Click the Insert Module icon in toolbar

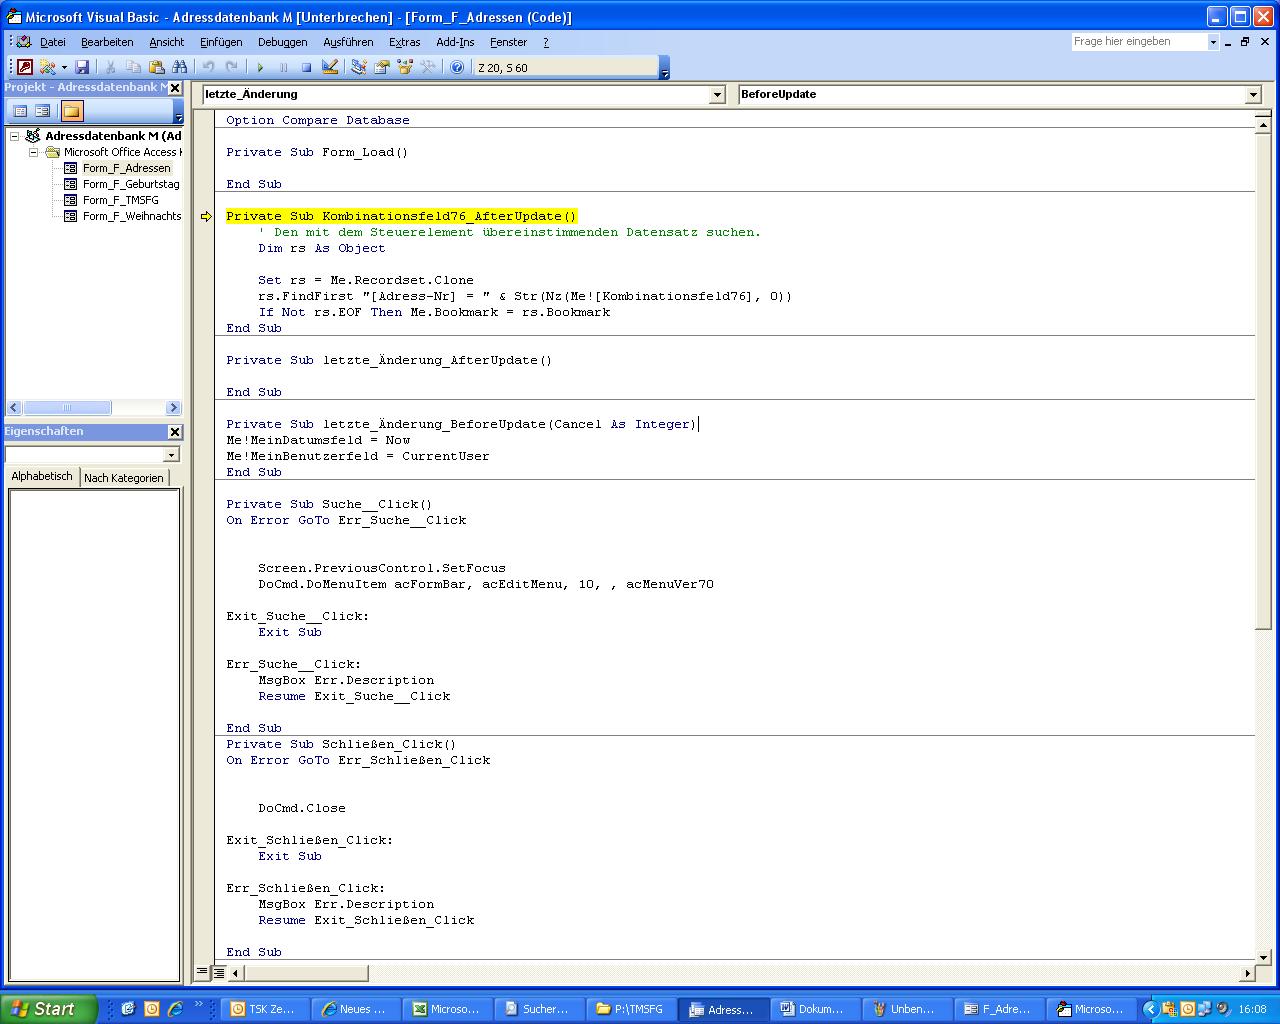pyautogui.click(x=47, y=67)
